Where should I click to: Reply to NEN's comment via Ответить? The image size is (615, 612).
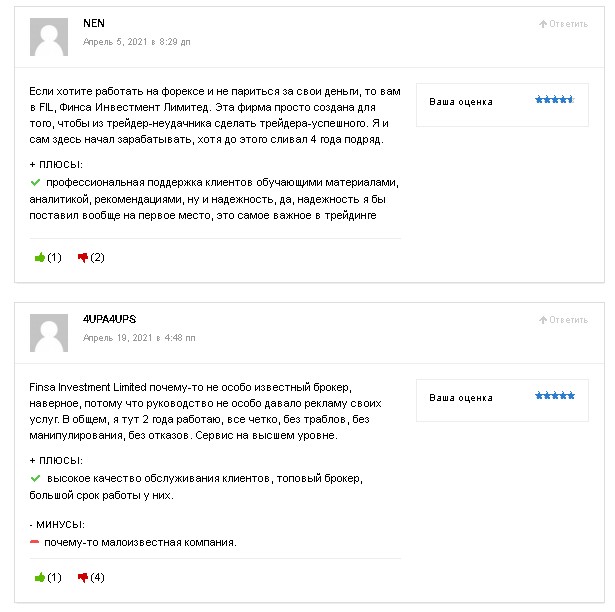[x=568, y=23]
